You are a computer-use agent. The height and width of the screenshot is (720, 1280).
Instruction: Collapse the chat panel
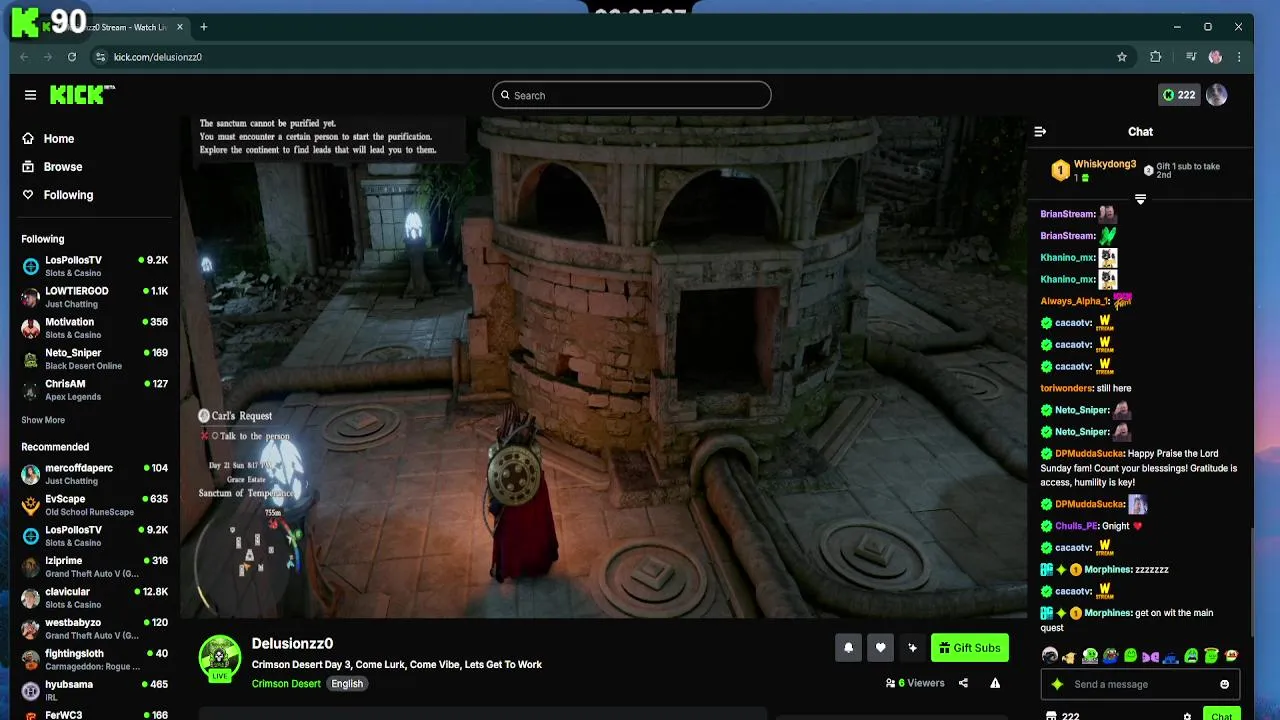click(x=1040, y=131)
